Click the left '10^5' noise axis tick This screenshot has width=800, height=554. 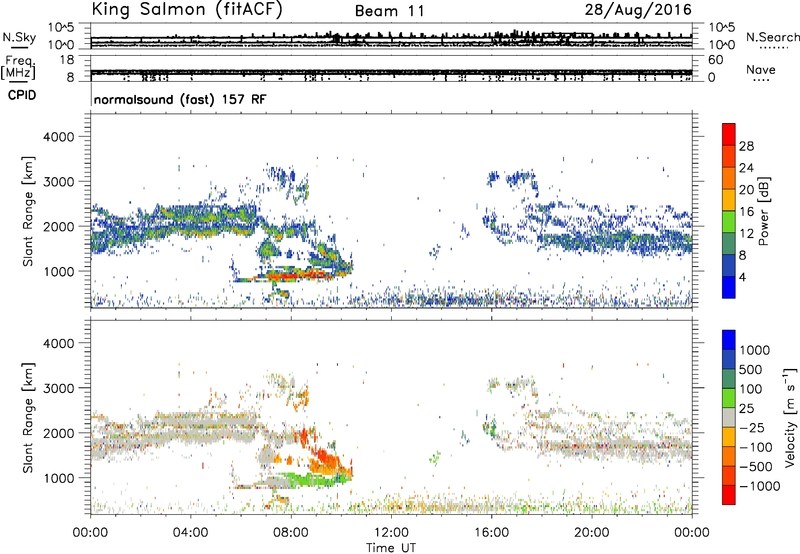[x=61, y=28]
